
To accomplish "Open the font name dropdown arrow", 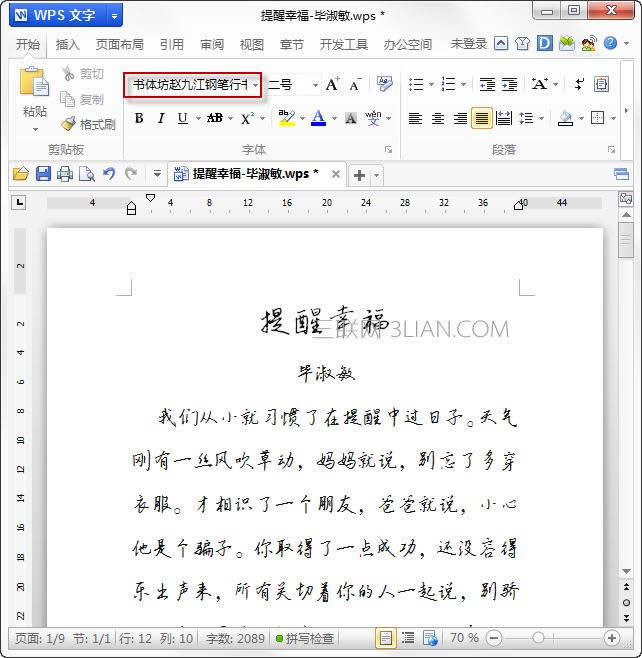I will pos(255,85).
